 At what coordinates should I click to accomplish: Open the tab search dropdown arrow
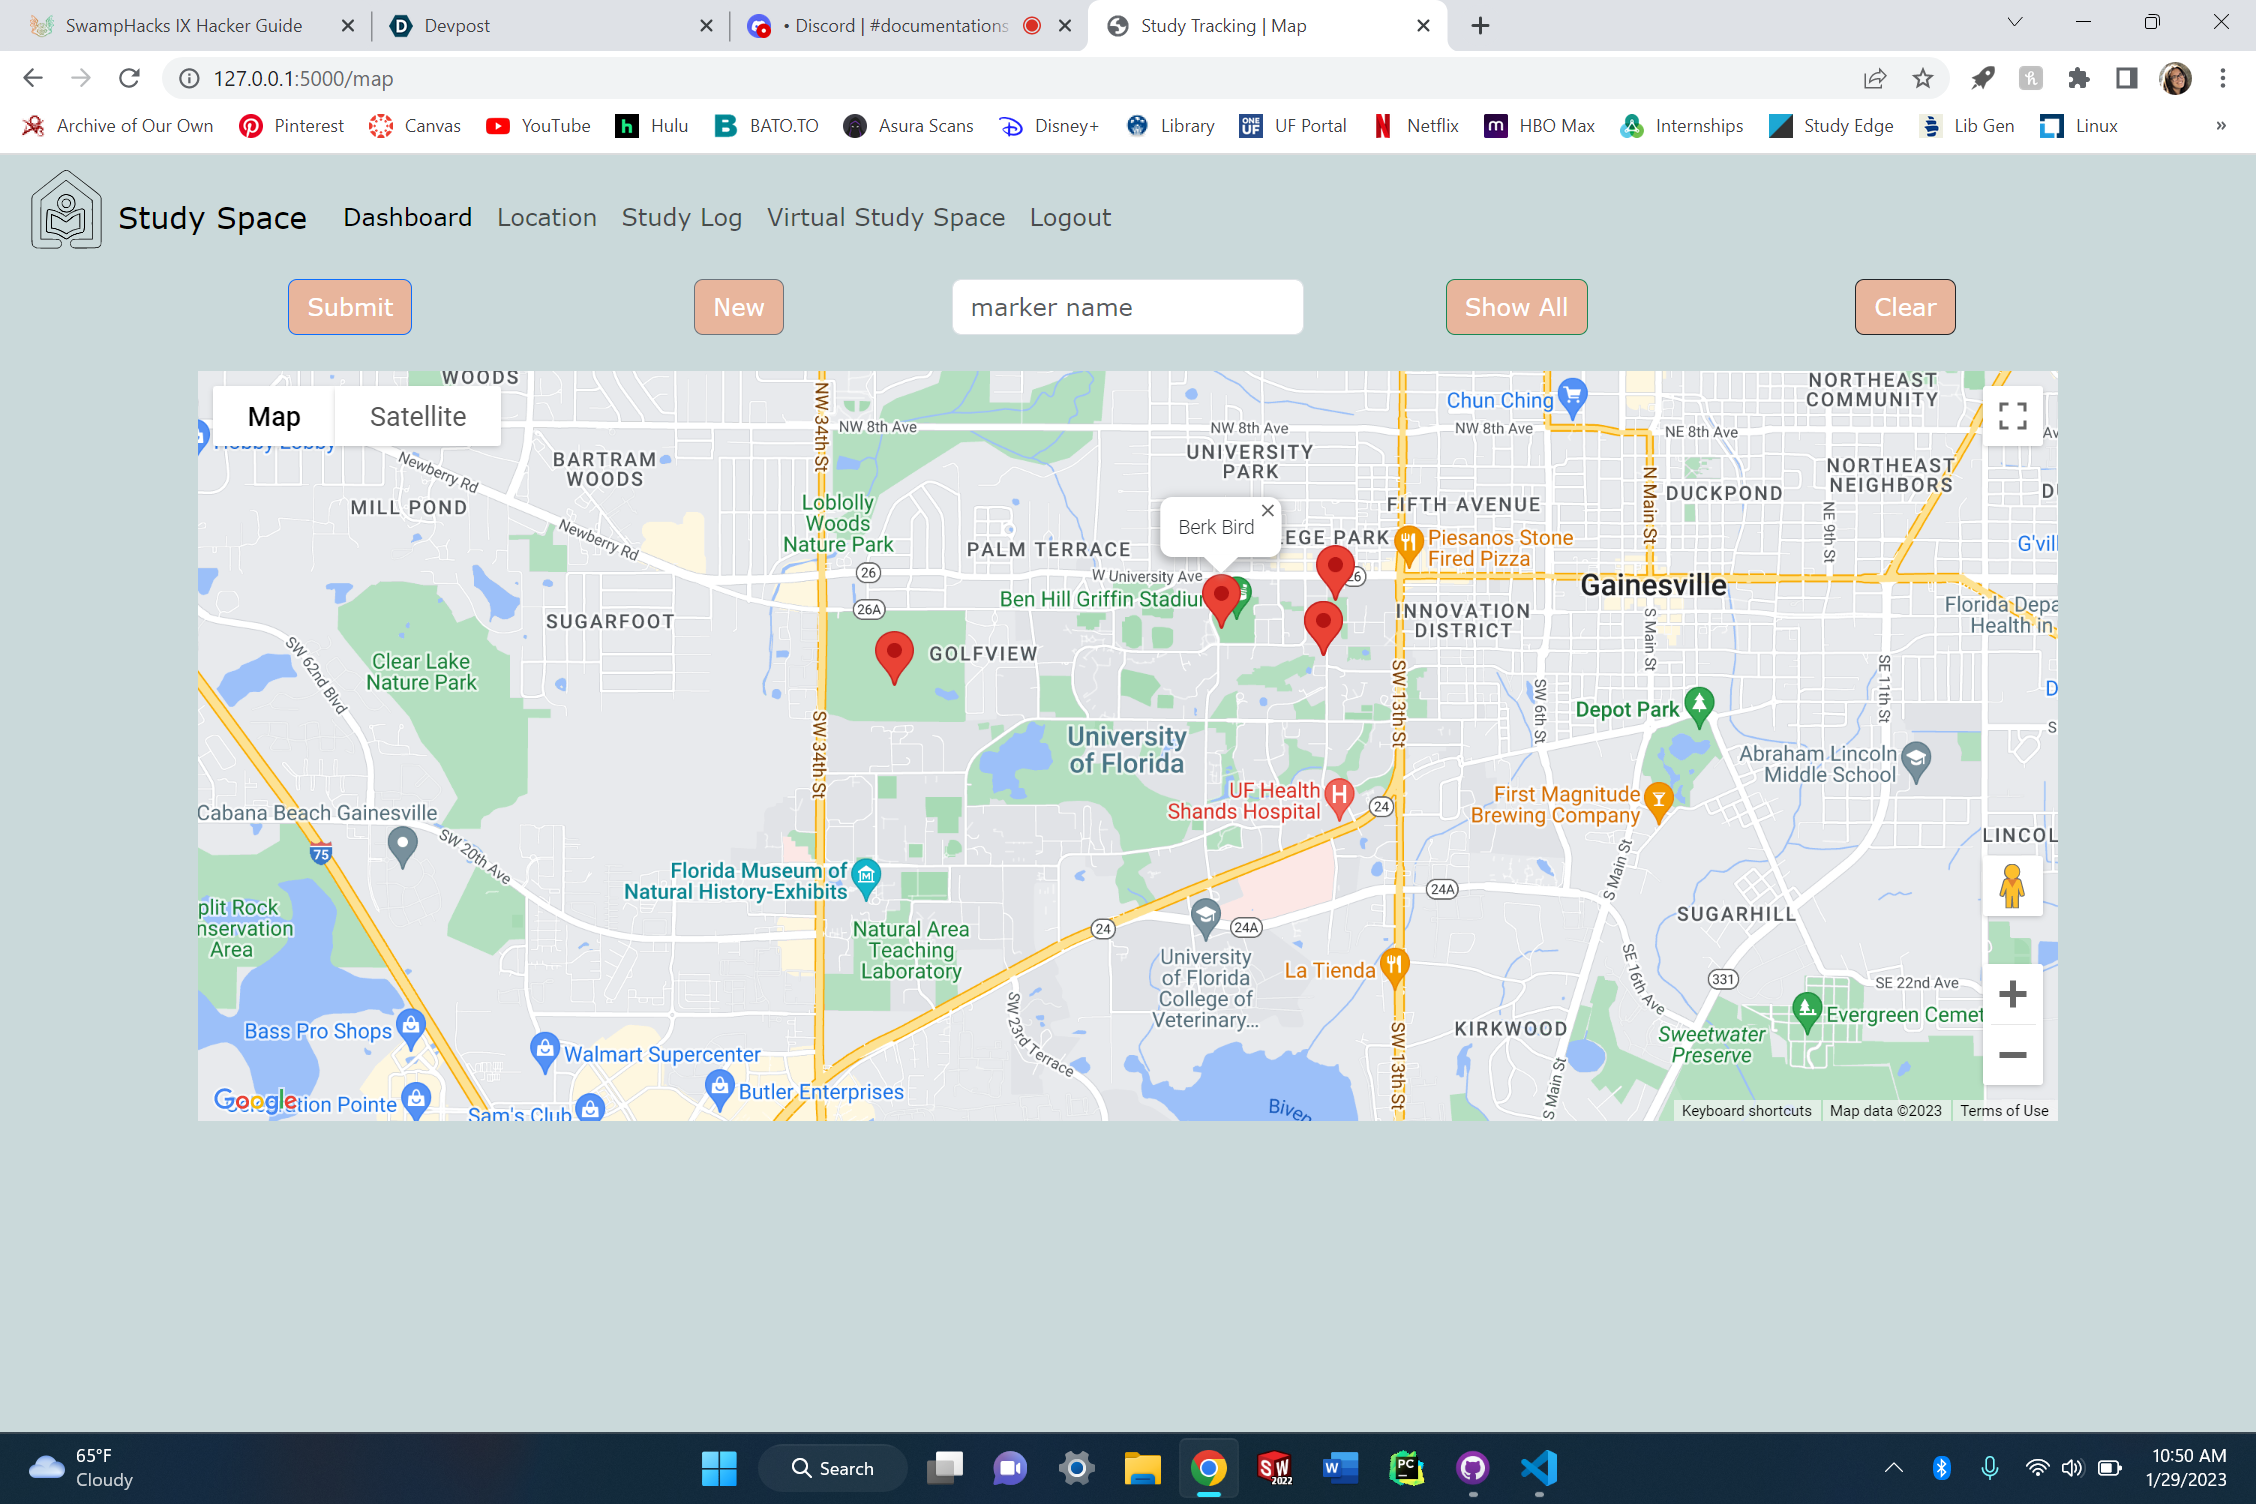tap(2014, 22)
